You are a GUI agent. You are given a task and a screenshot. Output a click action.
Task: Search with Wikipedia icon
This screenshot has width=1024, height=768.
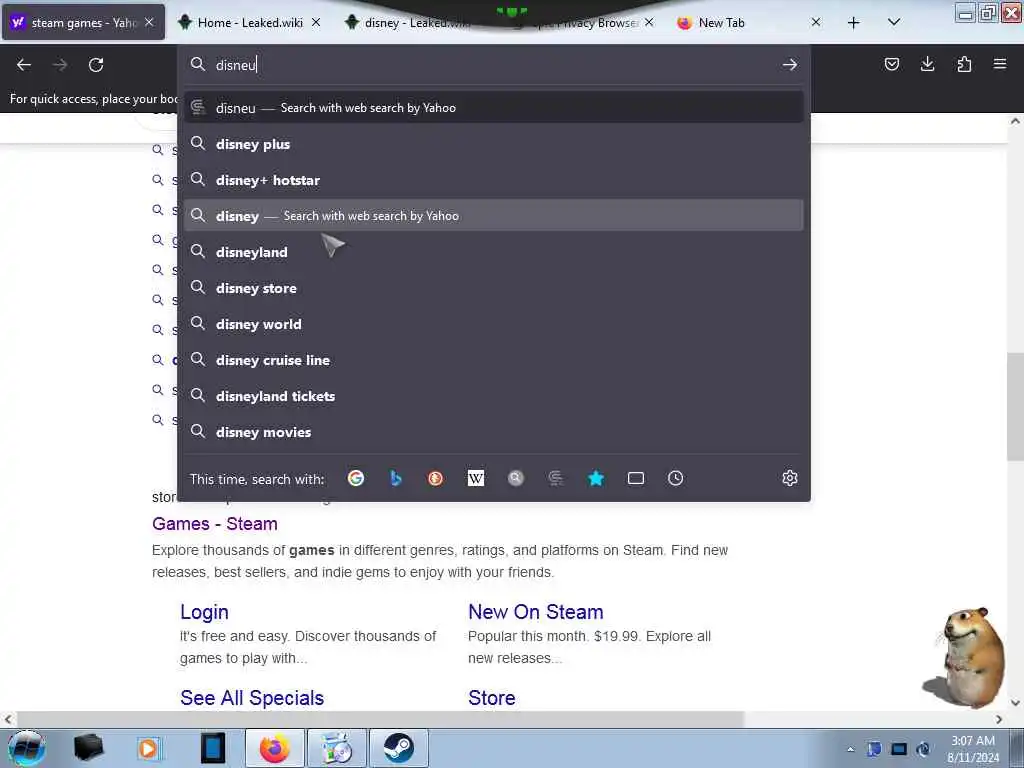coord(476,479)
